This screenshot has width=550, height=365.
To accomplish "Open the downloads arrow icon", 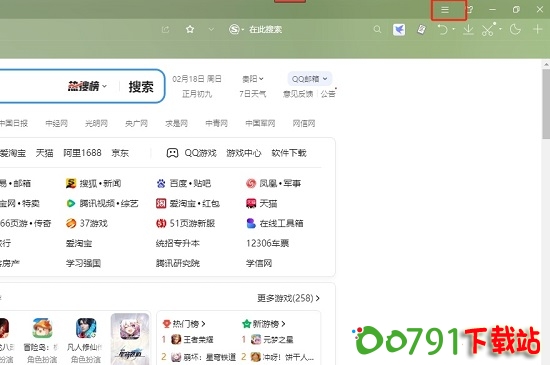I will coord(468,30).
